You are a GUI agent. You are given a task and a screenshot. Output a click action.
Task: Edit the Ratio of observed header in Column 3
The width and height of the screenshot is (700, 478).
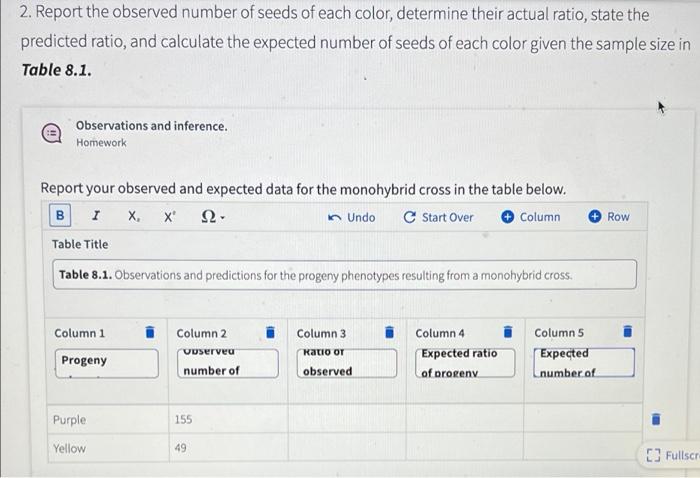347,363
